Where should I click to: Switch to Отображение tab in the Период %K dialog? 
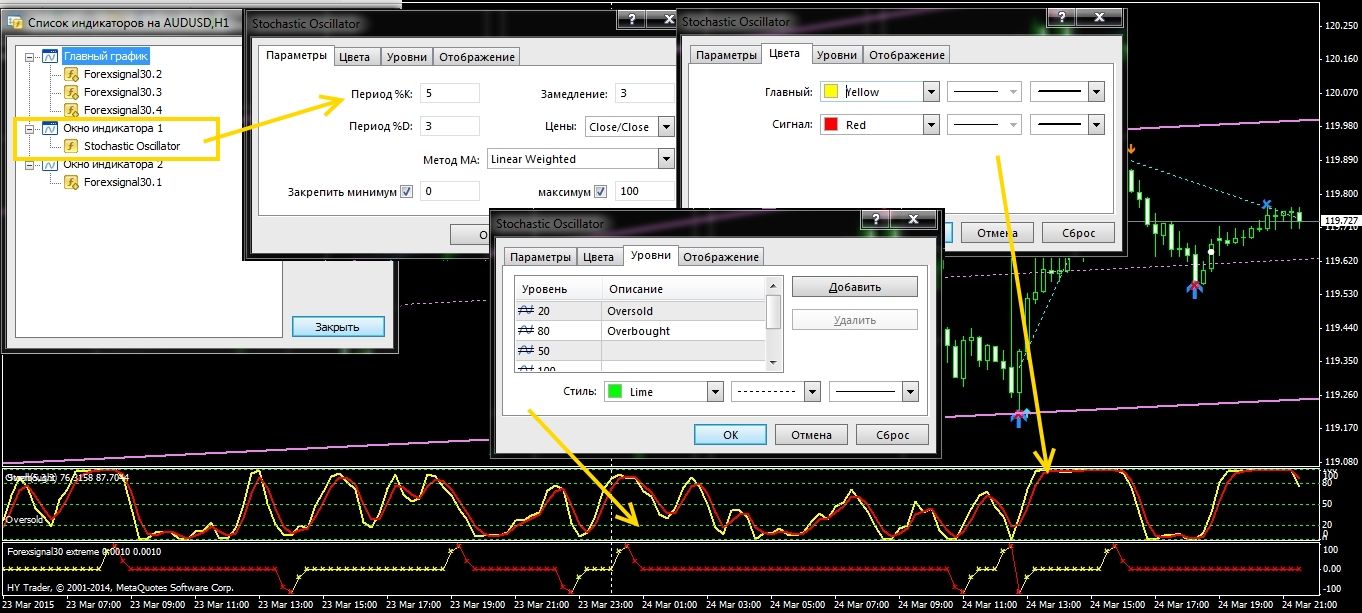(477, 57)
